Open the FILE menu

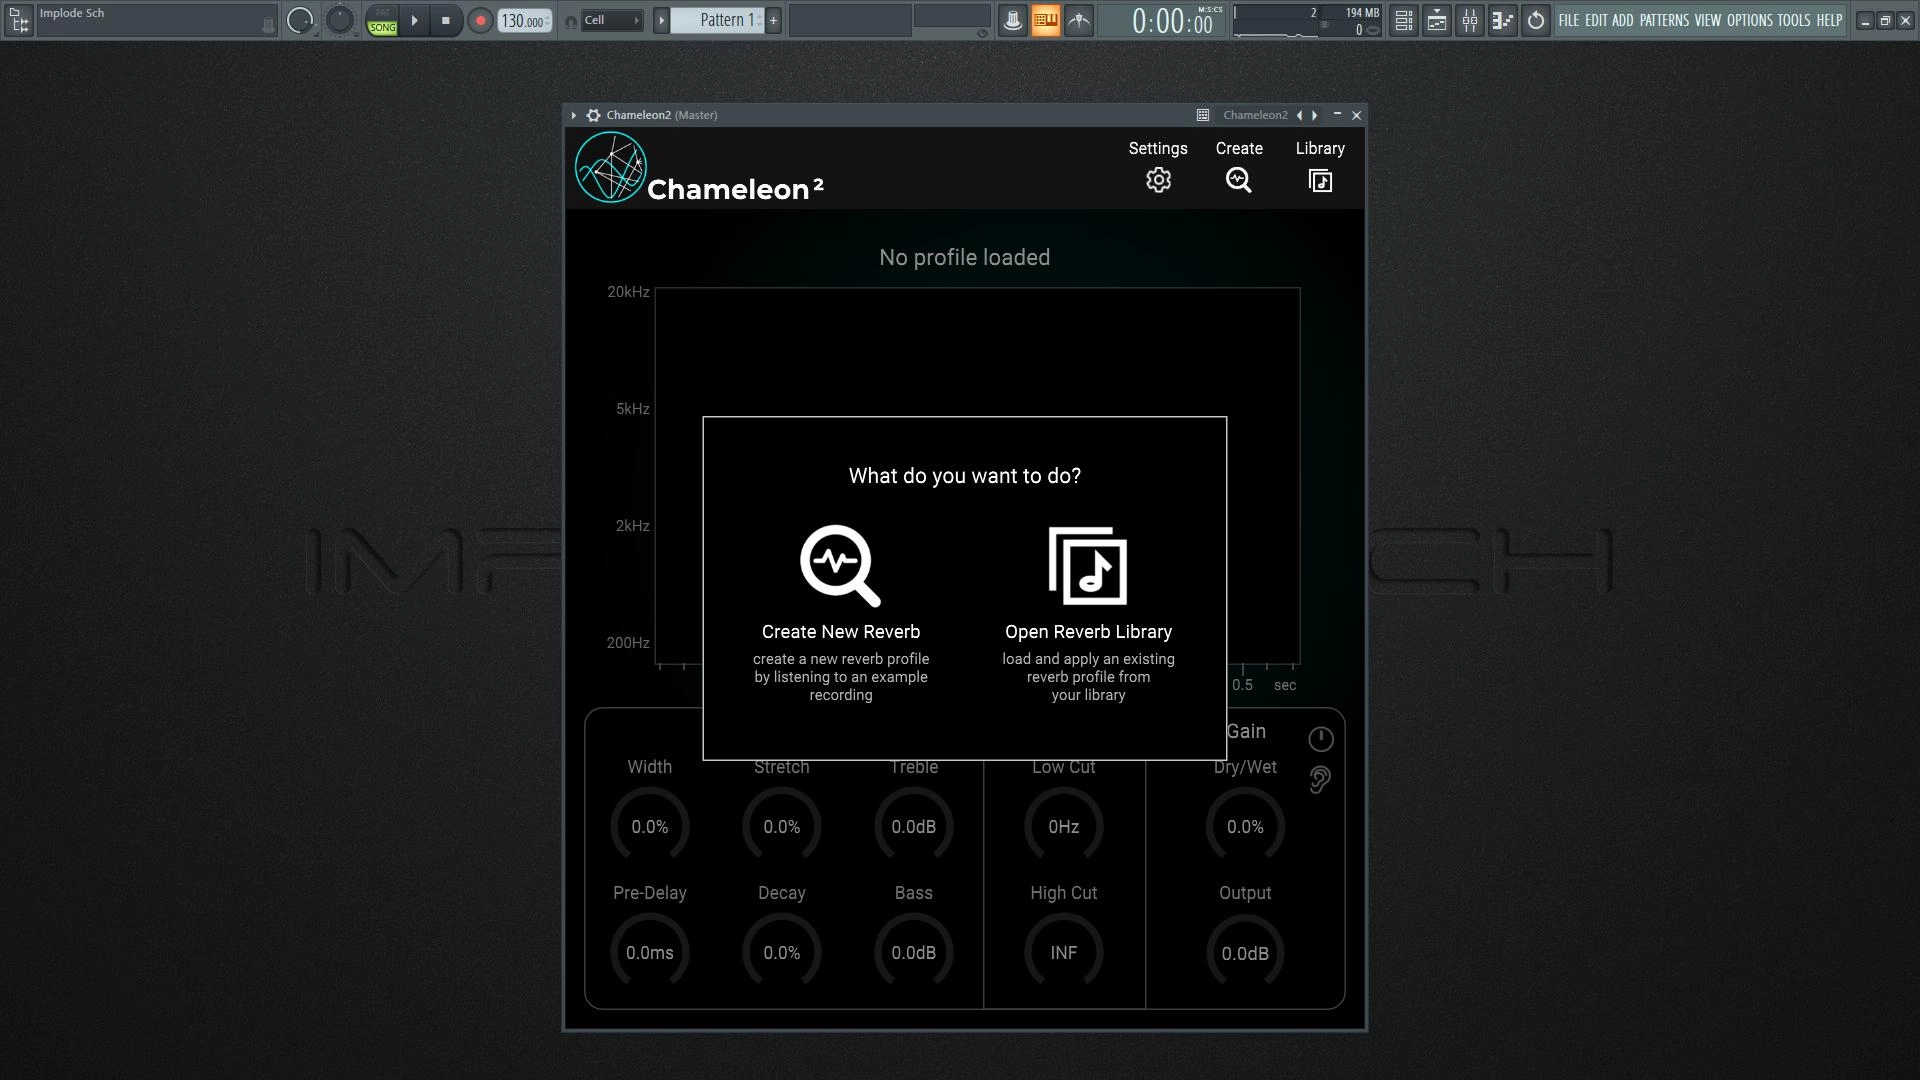(1568, 20)
